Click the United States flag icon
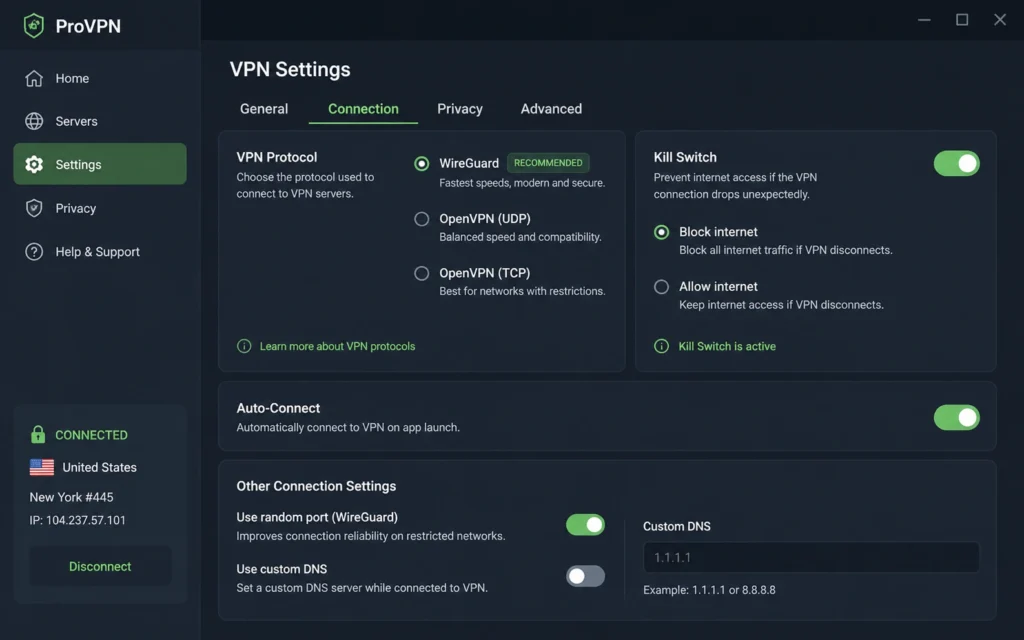This screenshot has width=1024, height=640. (42, 467)
